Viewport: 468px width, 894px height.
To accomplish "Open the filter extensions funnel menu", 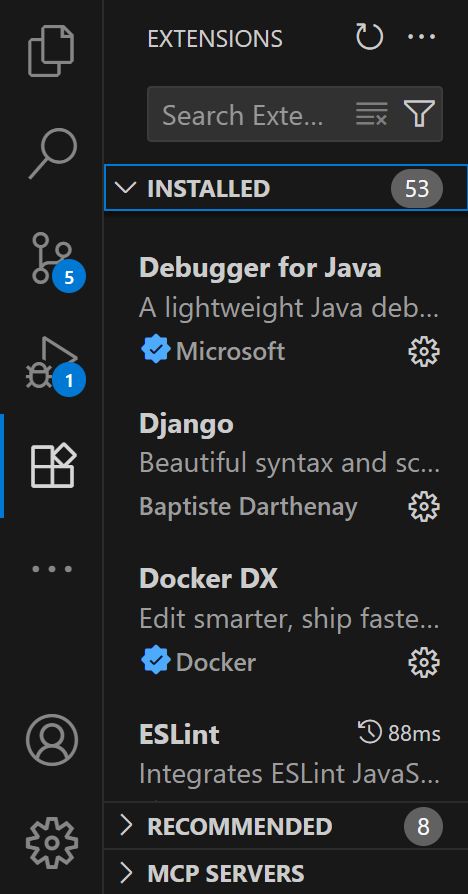I will tap(420, 113).
